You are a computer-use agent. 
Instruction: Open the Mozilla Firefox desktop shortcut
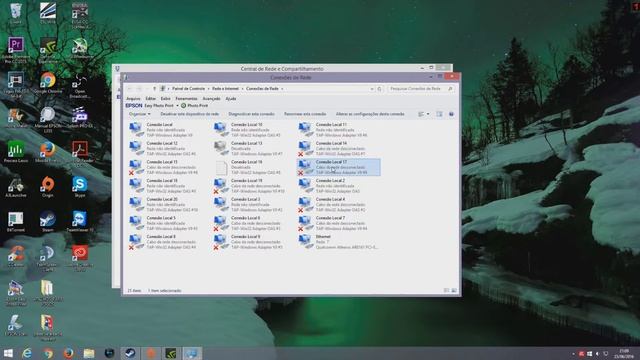click(x=48, y=152)
